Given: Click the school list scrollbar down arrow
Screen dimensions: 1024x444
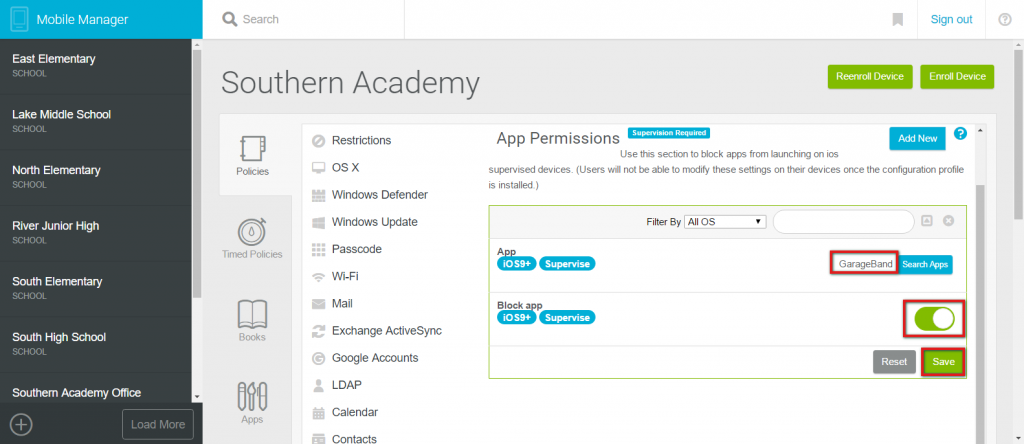Looking at the screenshot, I should click(197, 397).
